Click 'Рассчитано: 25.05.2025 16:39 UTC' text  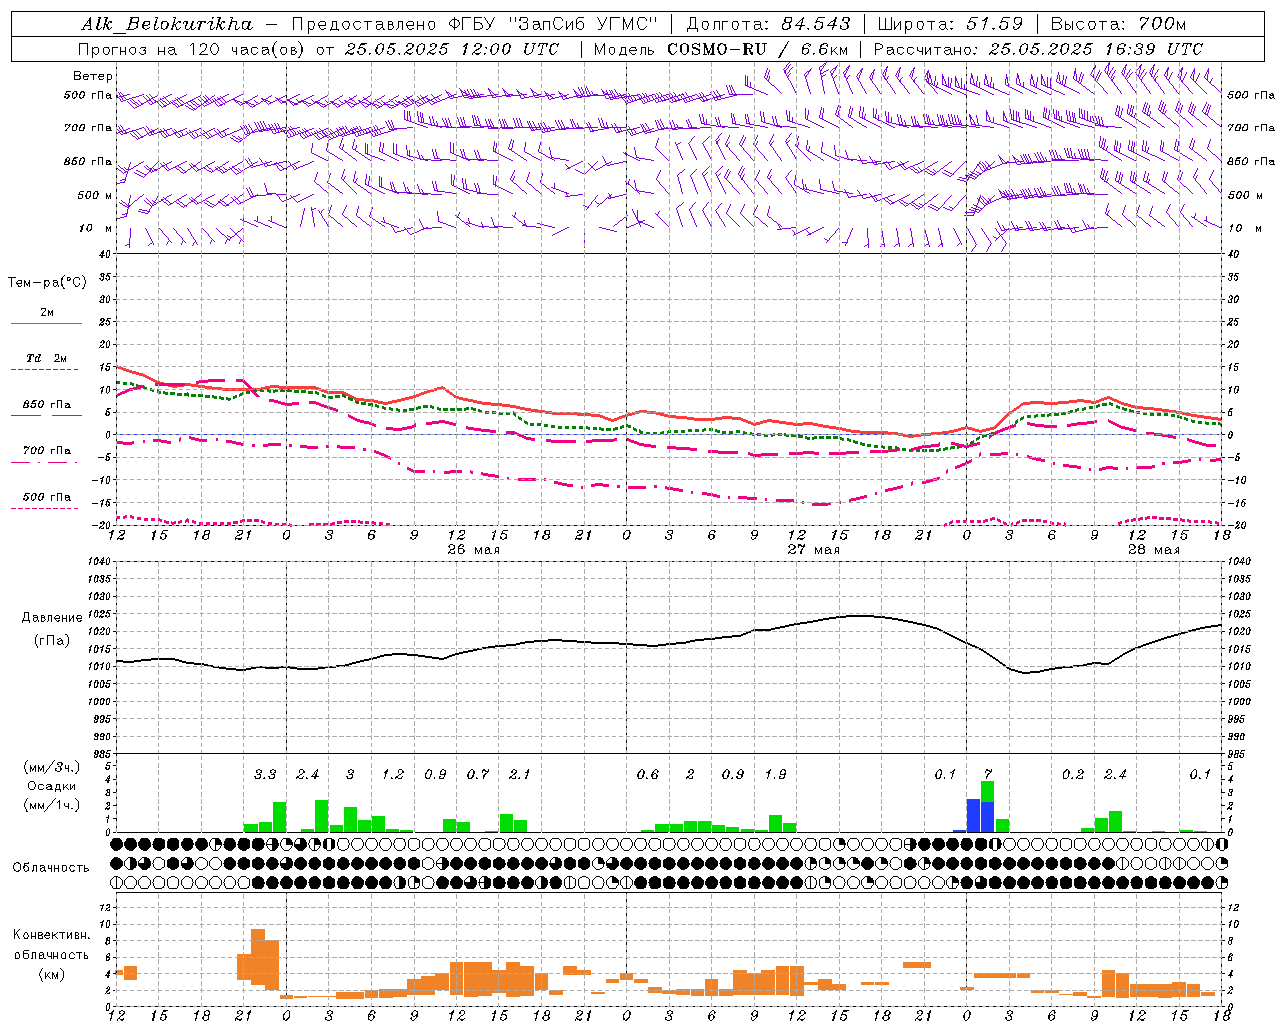[1038, 49]
